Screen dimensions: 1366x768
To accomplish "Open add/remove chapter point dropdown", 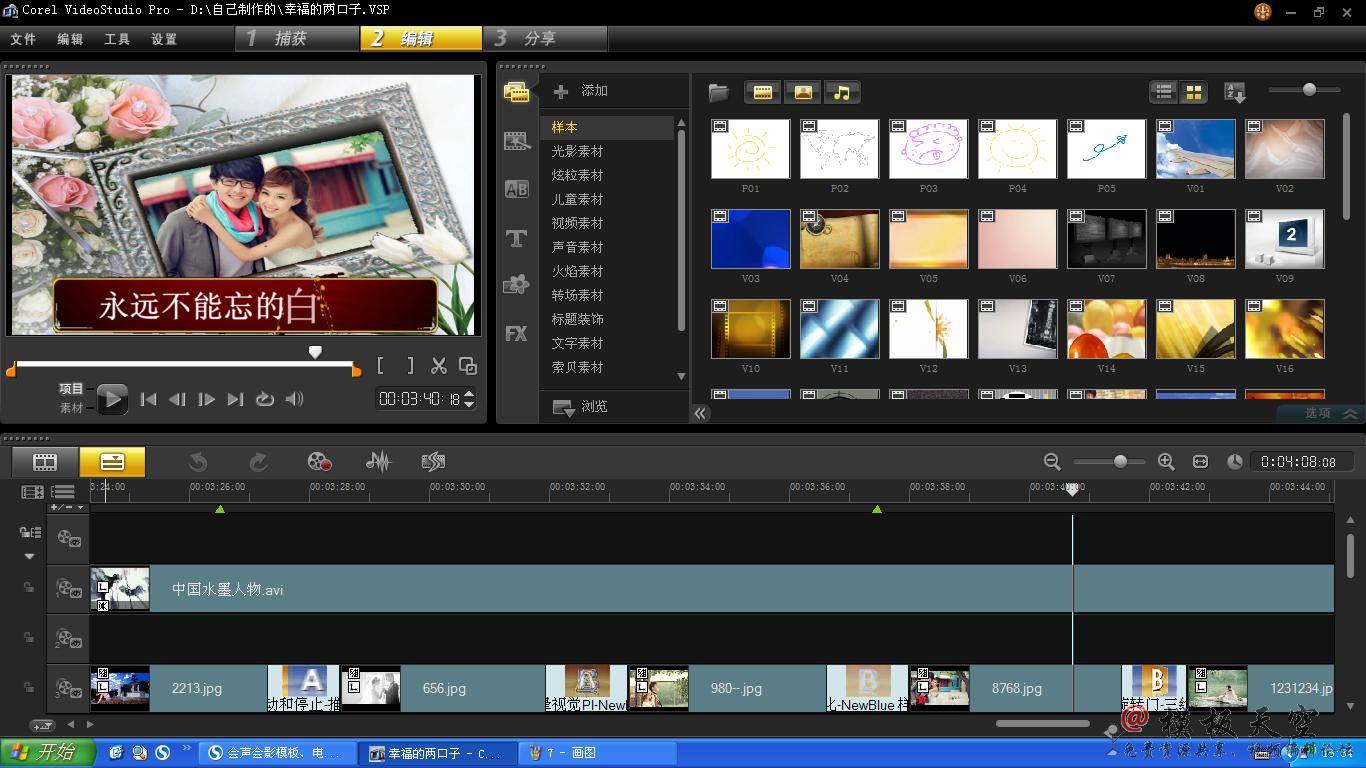I will tap(68, 508).
